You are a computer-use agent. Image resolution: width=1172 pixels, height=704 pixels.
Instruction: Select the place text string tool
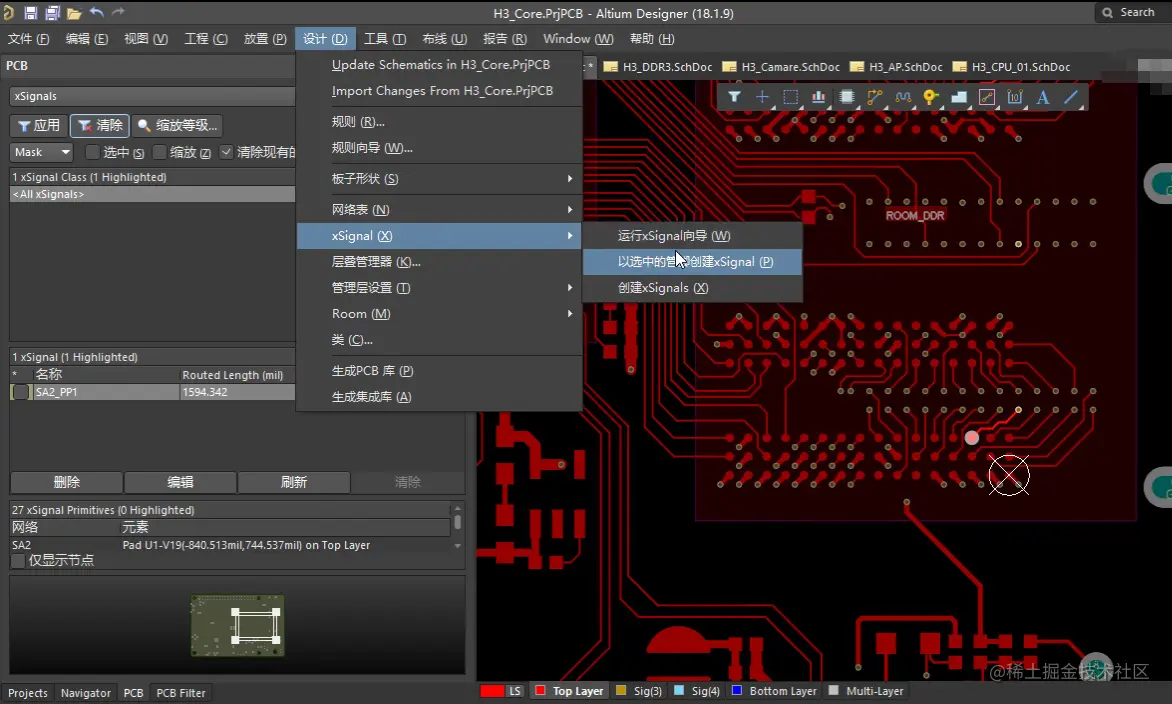(x=1043, y=96)
